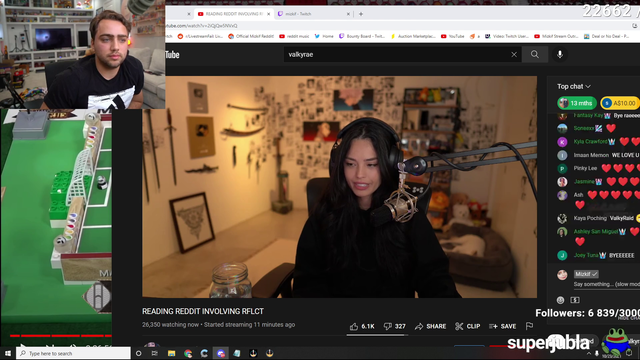Open the Auction Marketplace bookmark
This screenshot has width=640, height=360.
click(413, 36)
